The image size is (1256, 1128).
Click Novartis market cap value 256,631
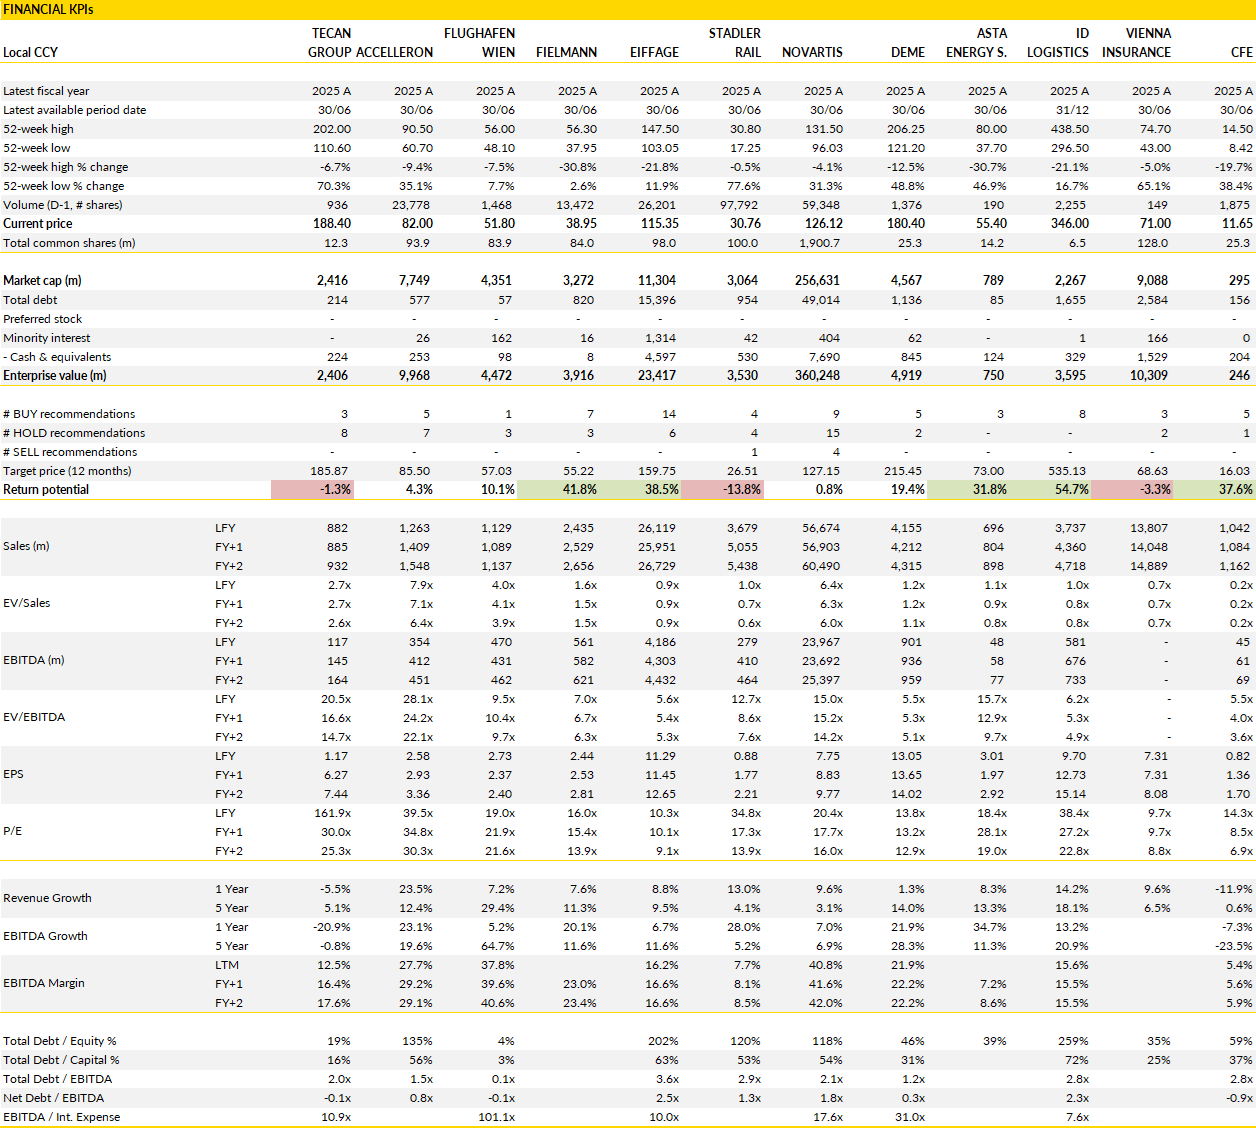click(817, 281)
